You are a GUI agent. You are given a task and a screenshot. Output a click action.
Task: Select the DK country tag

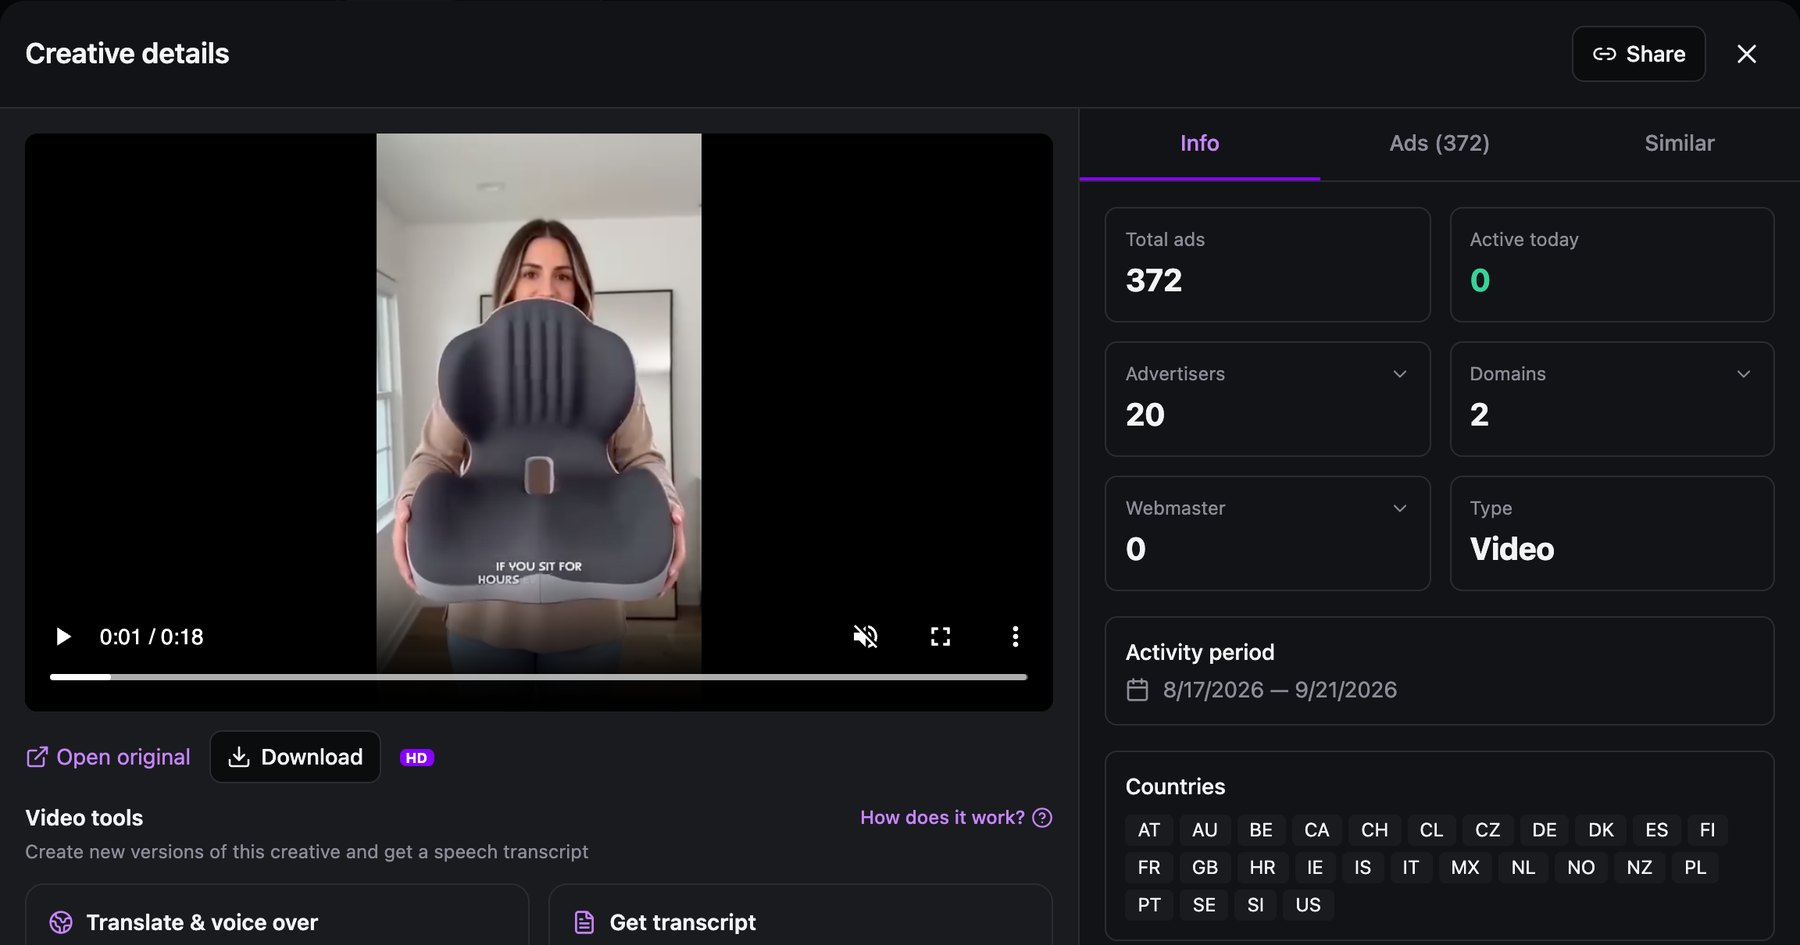coord(1601,830)
